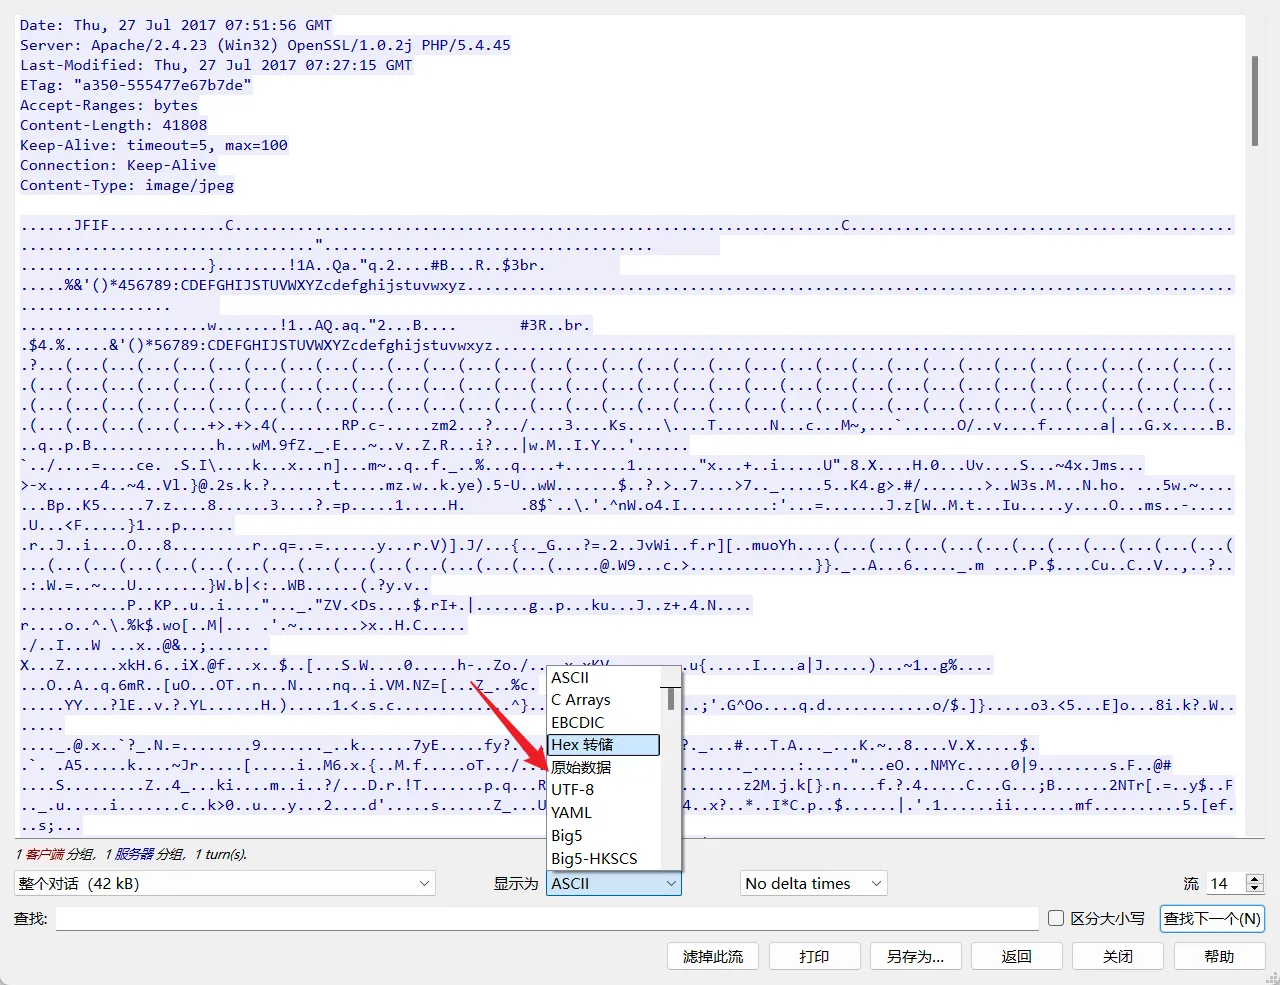
Task: Click the '另存为...' button
Action: click(915, 957)
